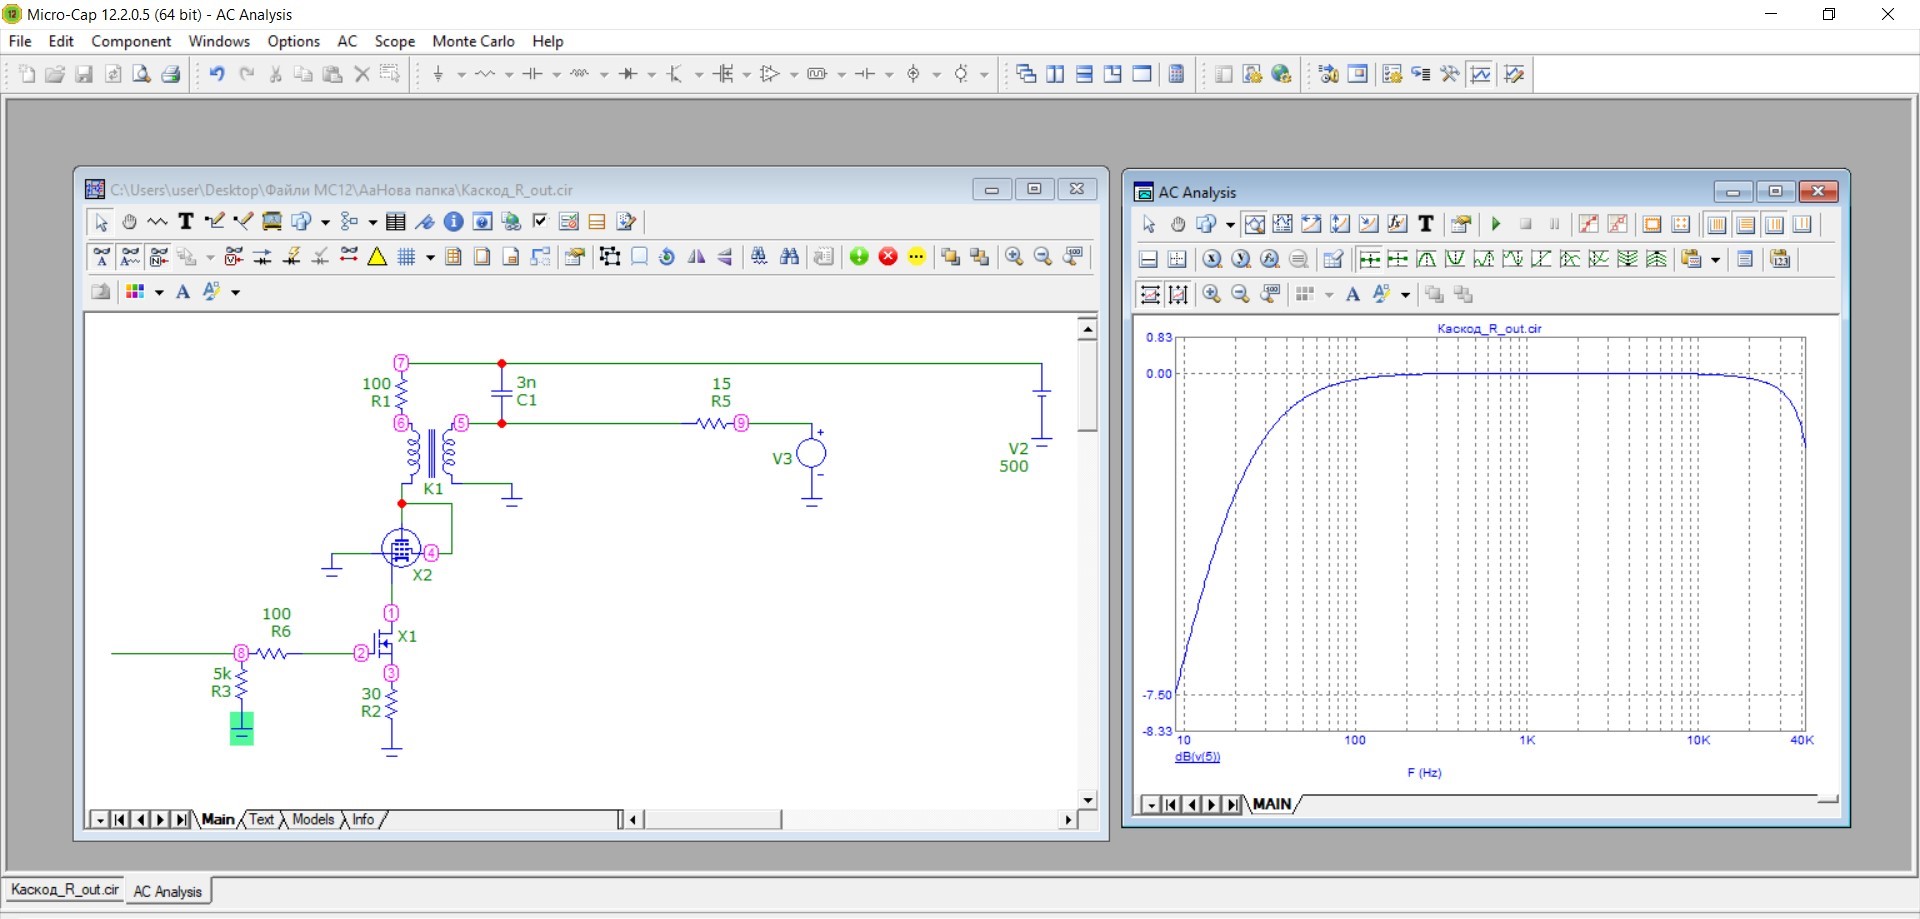This screenshot has height=919, width=1920.
Task: Switch to the Models tab
Action: (313, 819)
